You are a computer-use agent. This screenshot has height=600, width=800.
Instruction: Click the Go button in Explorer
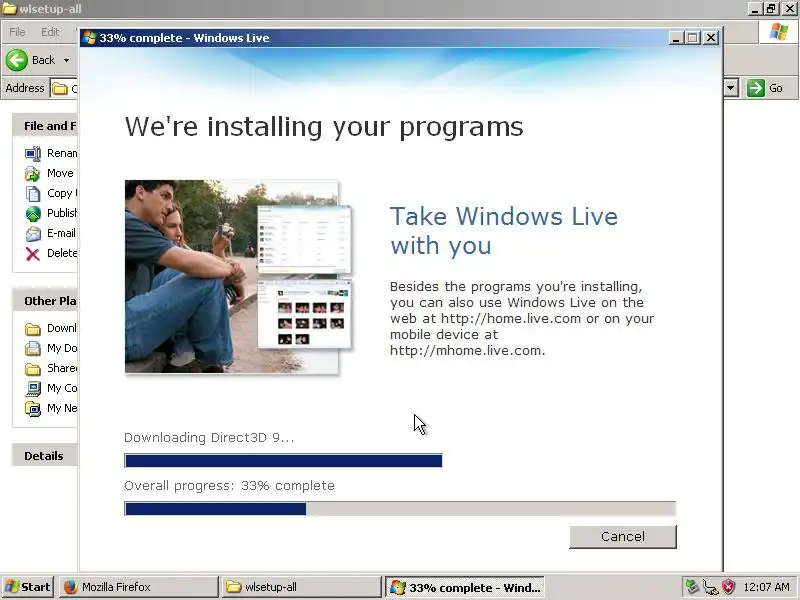click(765, 88)
